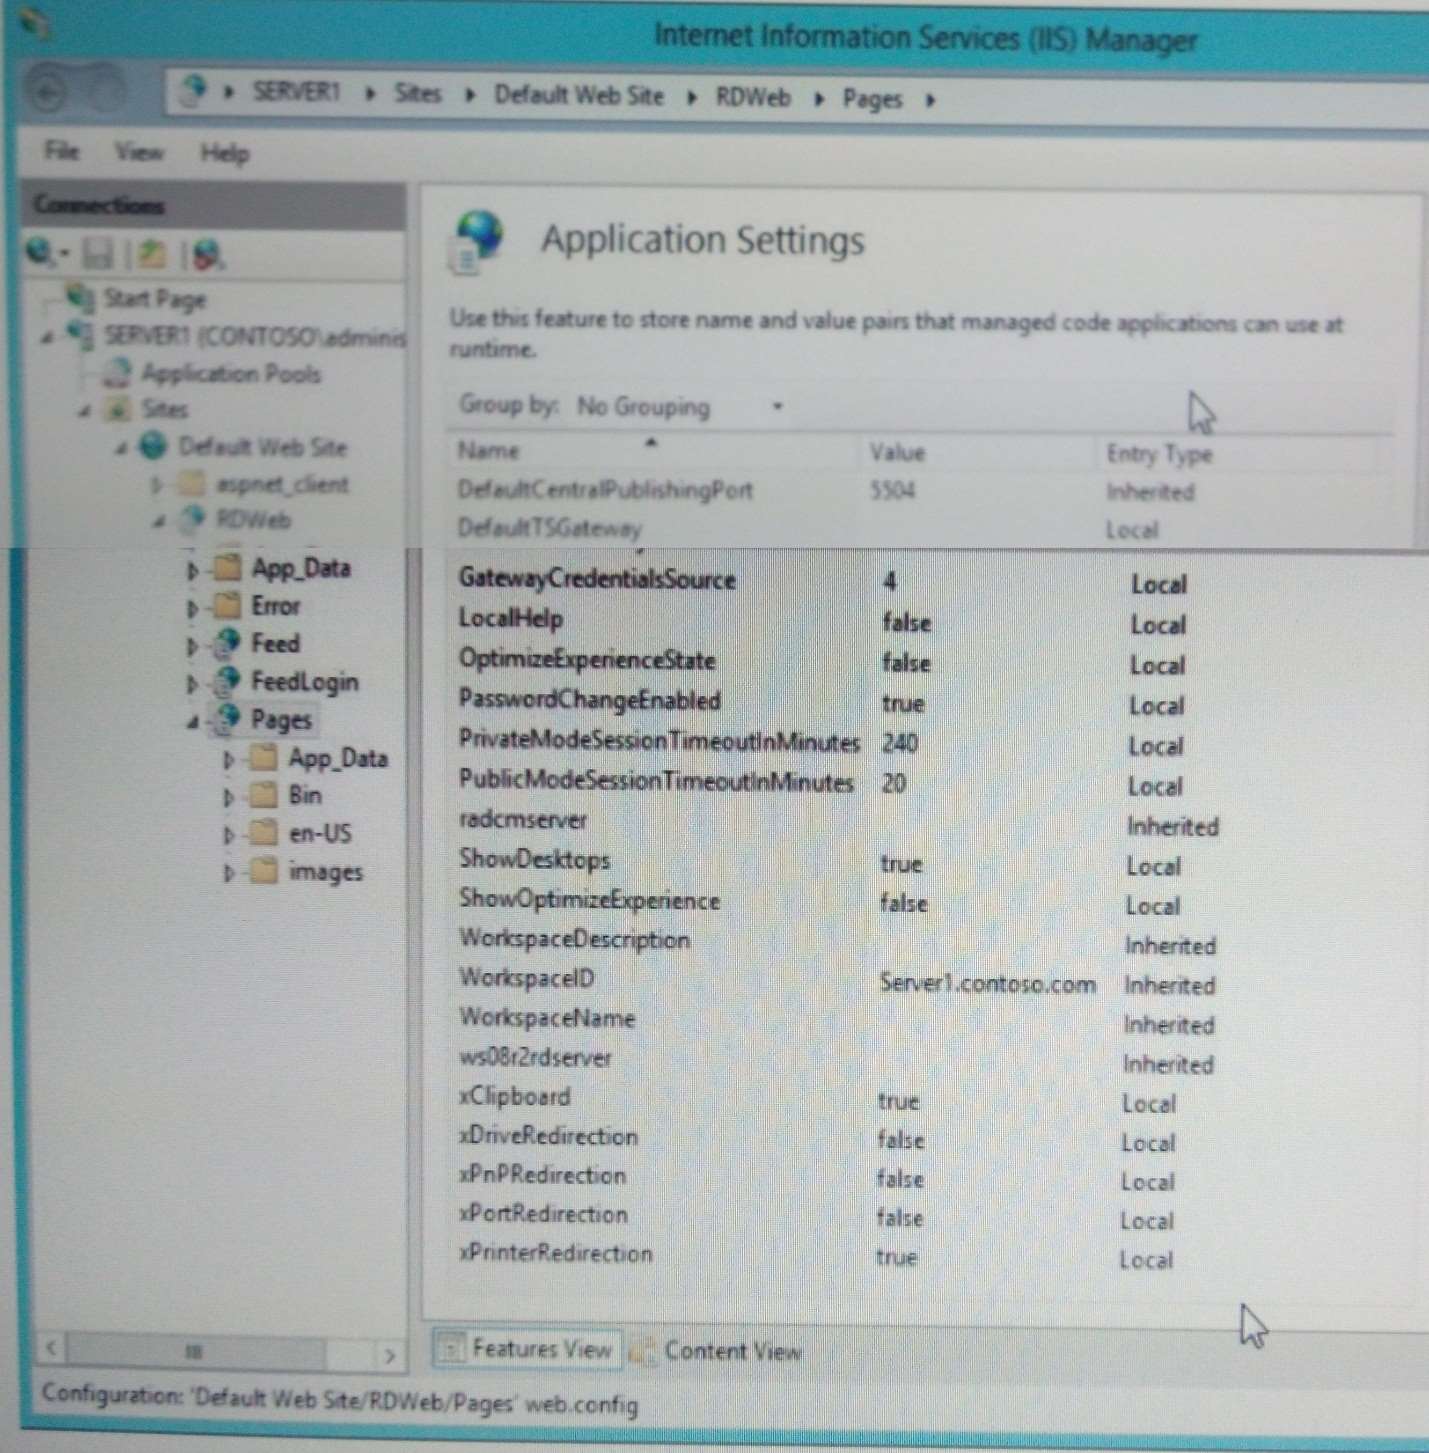Click the Features View tab icon

coord(451,1349)
